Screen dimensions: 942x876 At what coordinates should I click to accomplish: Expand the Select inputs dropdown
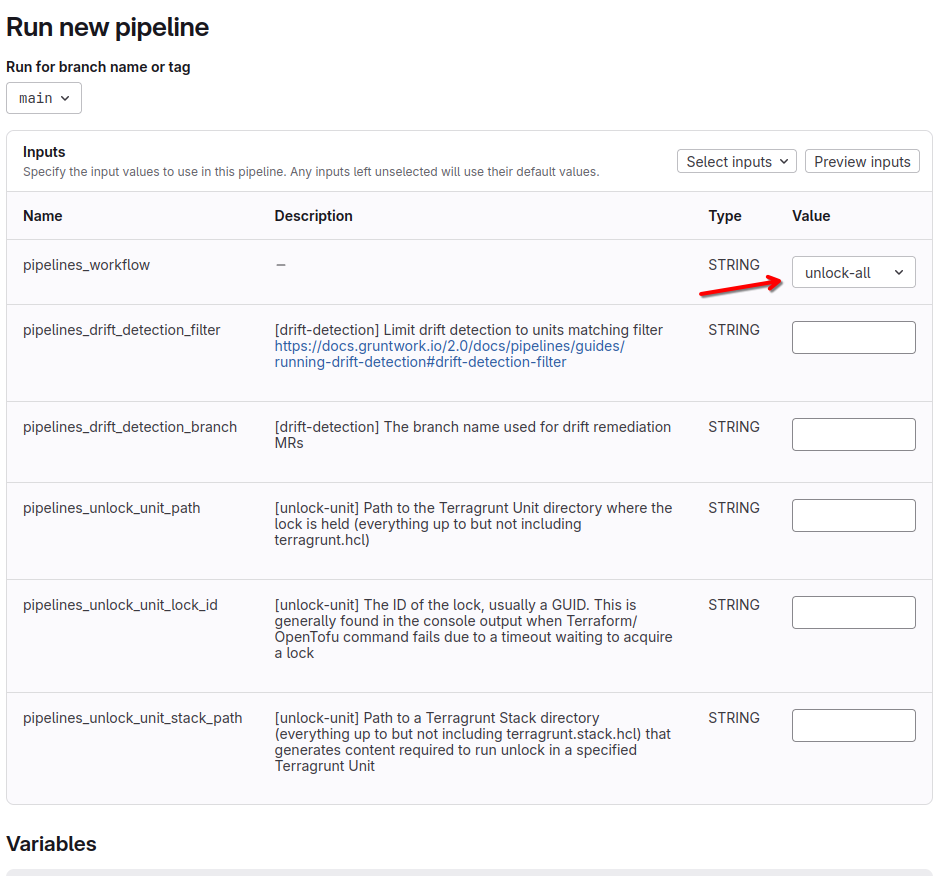coord(738,162)
